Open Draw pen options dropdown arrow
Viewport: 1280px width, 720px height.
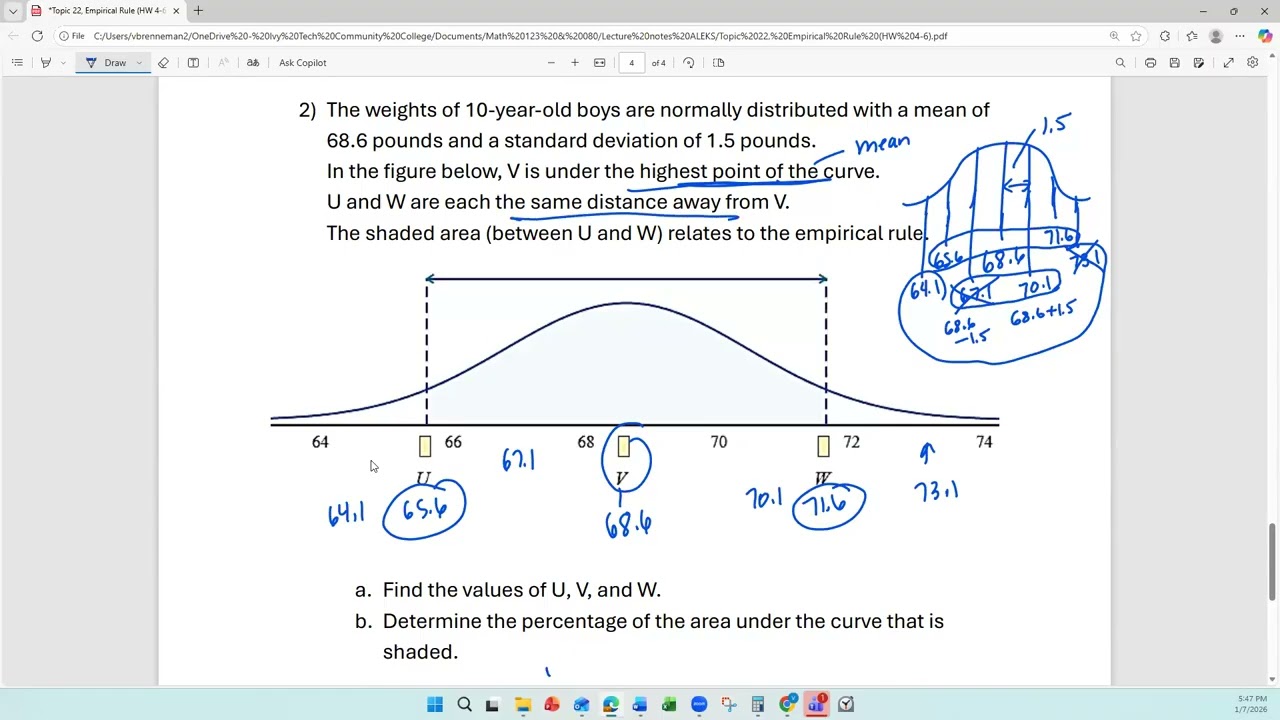pos(139,62)
